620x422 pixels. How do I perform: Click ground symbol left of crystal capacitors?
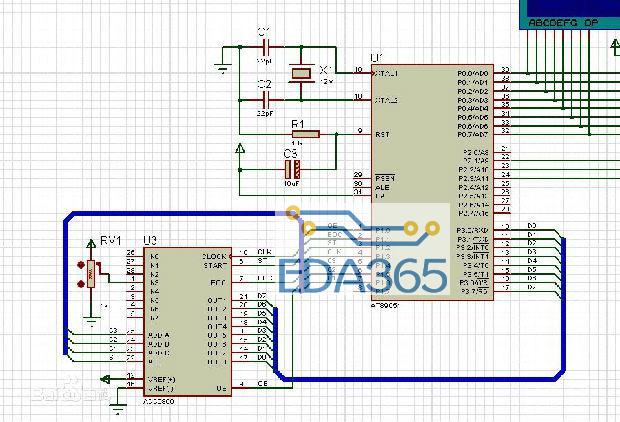click(x=223, y=68)
